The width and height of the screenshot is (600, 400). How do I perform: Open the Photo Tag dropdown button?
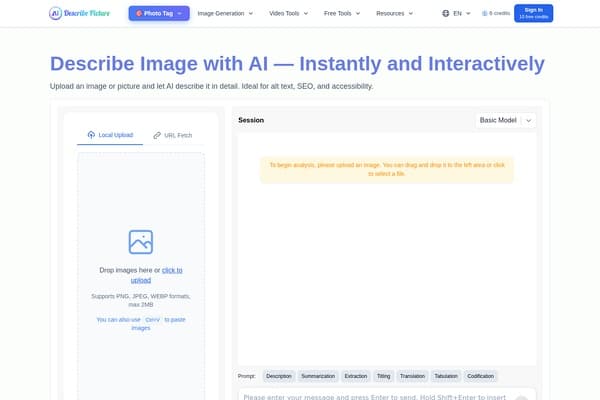tap(159, 13)
